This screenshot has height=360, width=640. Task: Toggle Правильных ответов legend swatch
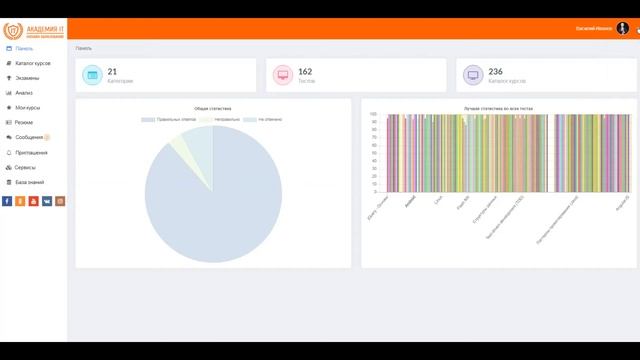148,120
